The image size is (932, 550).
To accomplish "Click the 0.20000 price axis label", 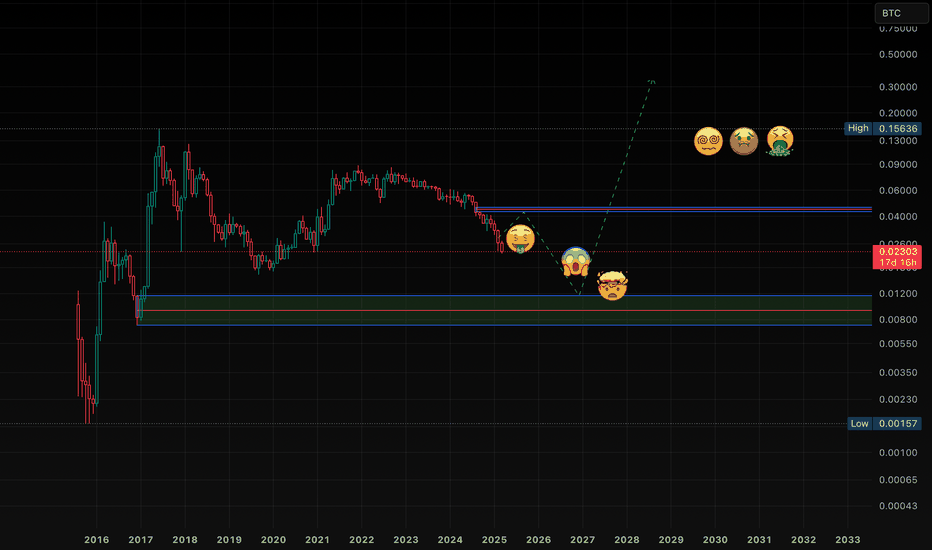I will (x=898, y=113).
